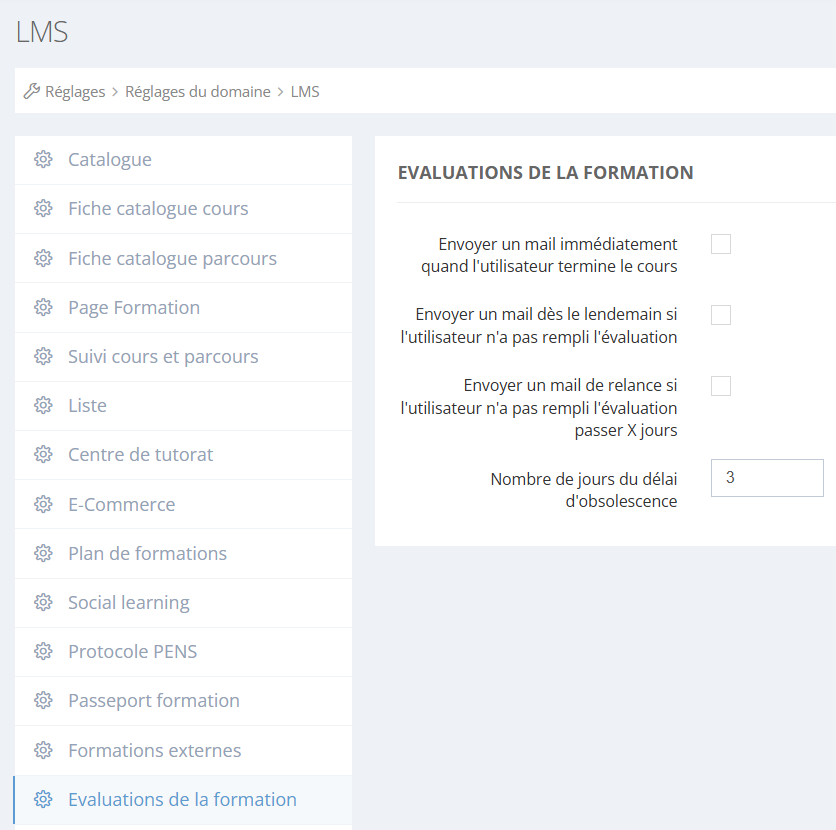Open the Fiche catalogue cours settings
836x830 pixels.
pos(158,209)
